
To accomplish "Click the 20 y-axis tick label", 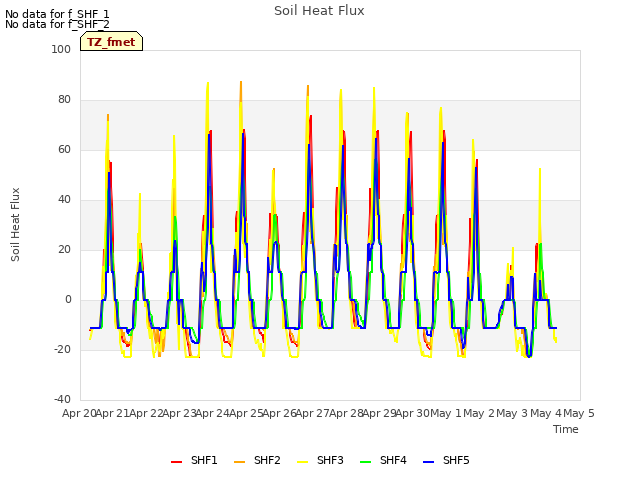I will pos(64,249).
